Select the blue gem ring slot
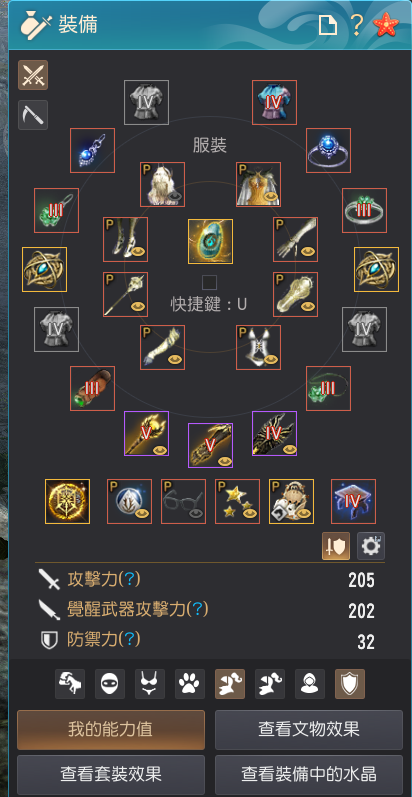 click(328, 150)
